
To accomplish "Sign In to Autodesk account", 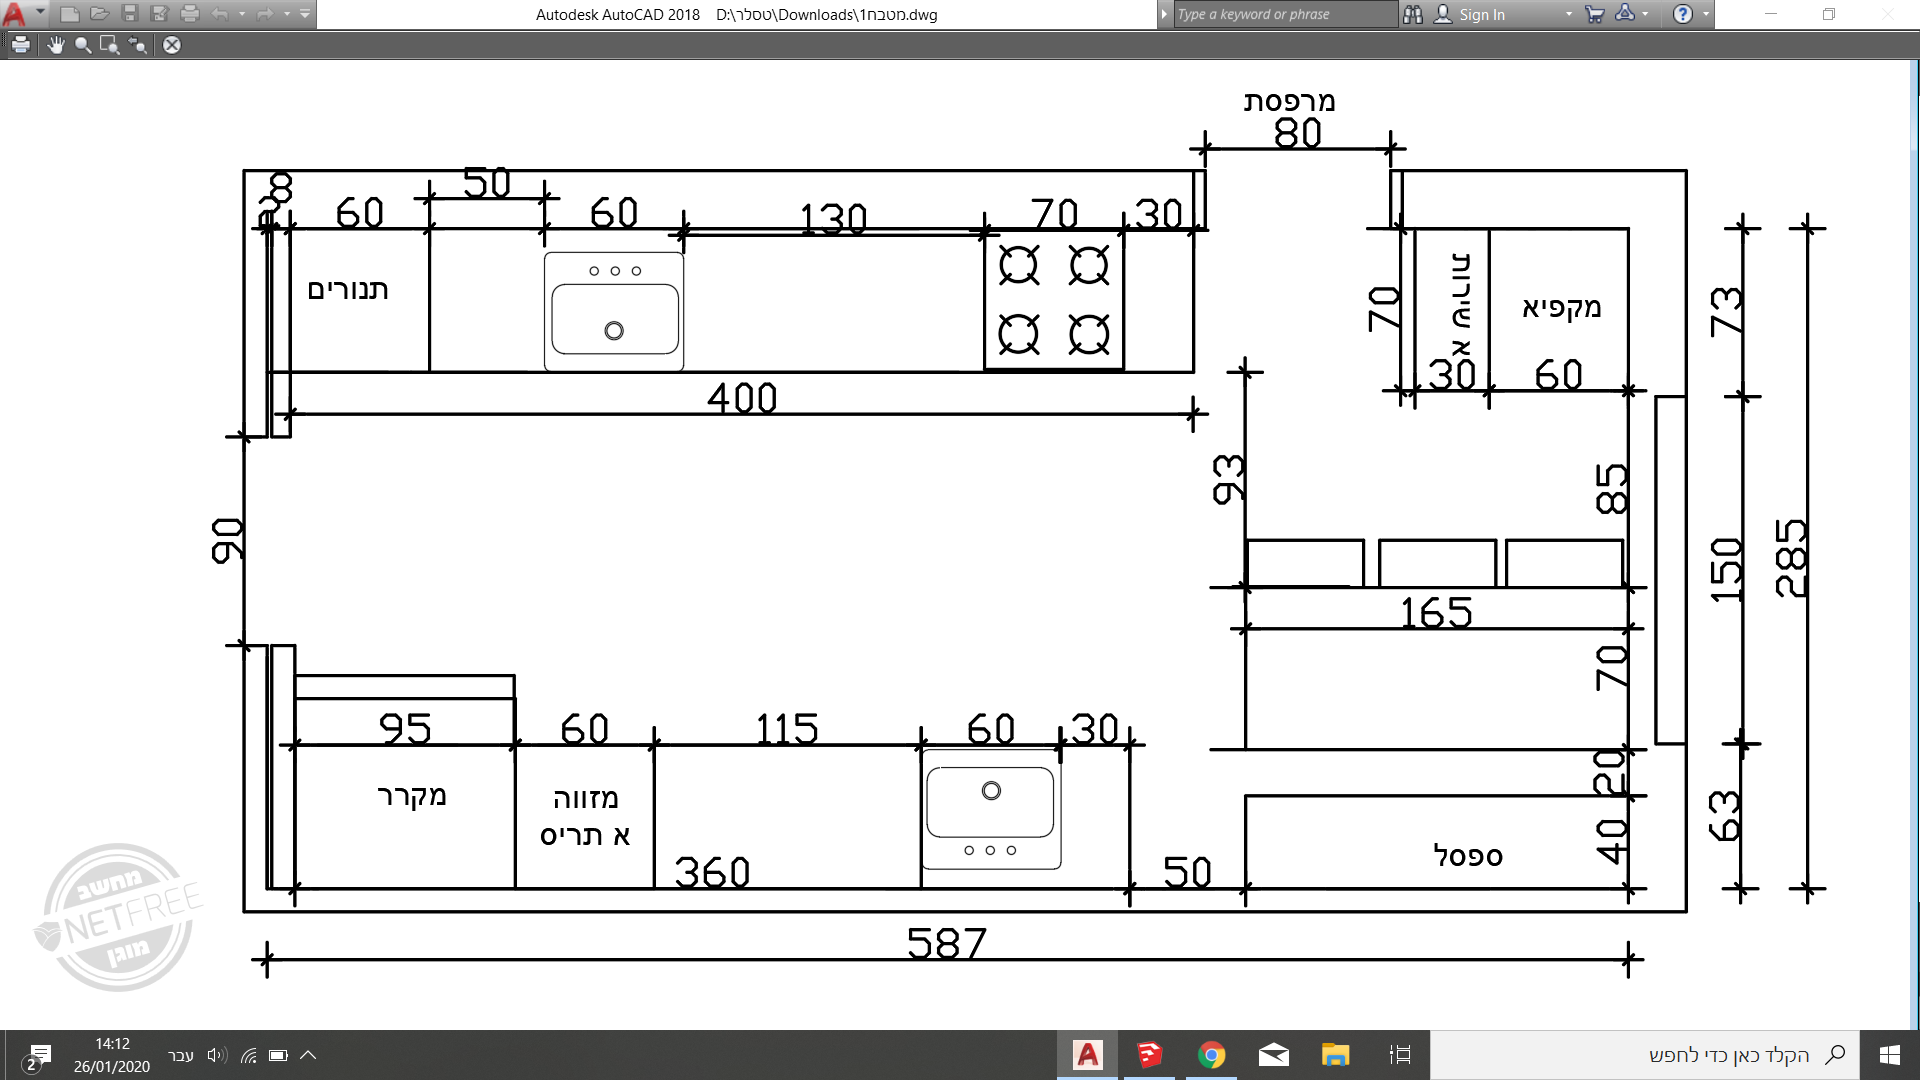I will 1480,14.
